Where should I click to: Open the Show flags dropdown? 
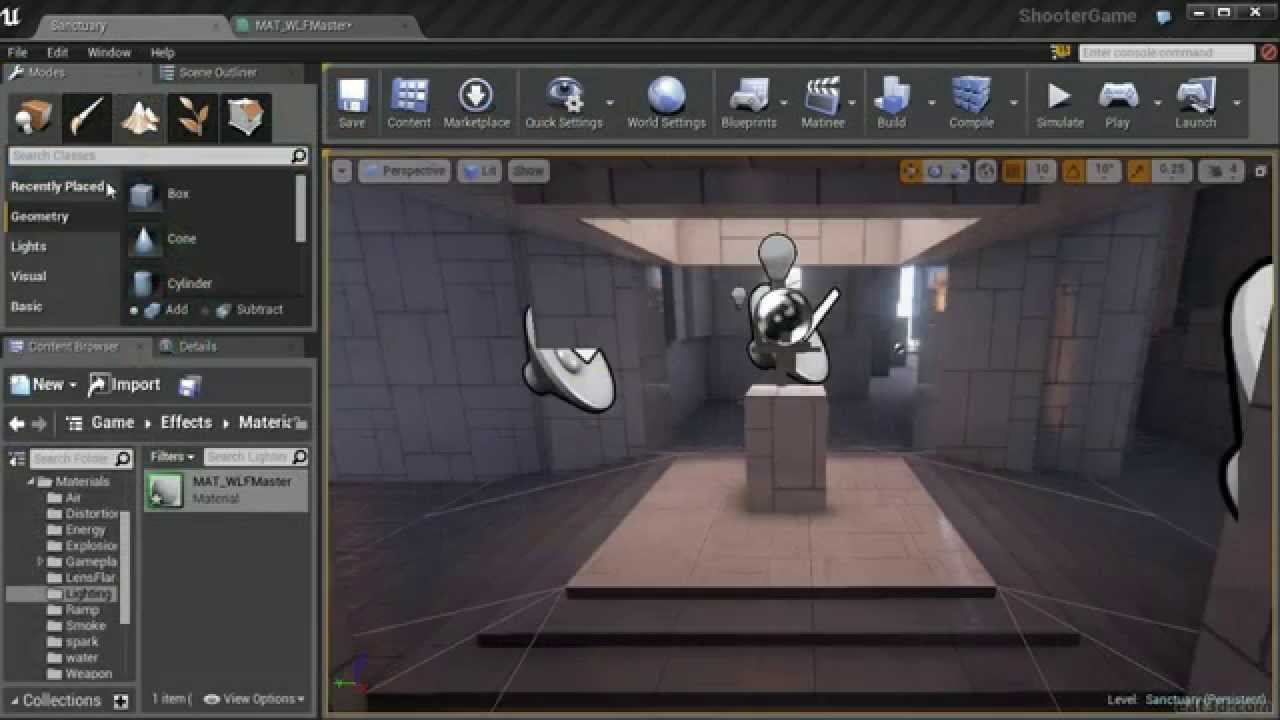pos(528,171)
